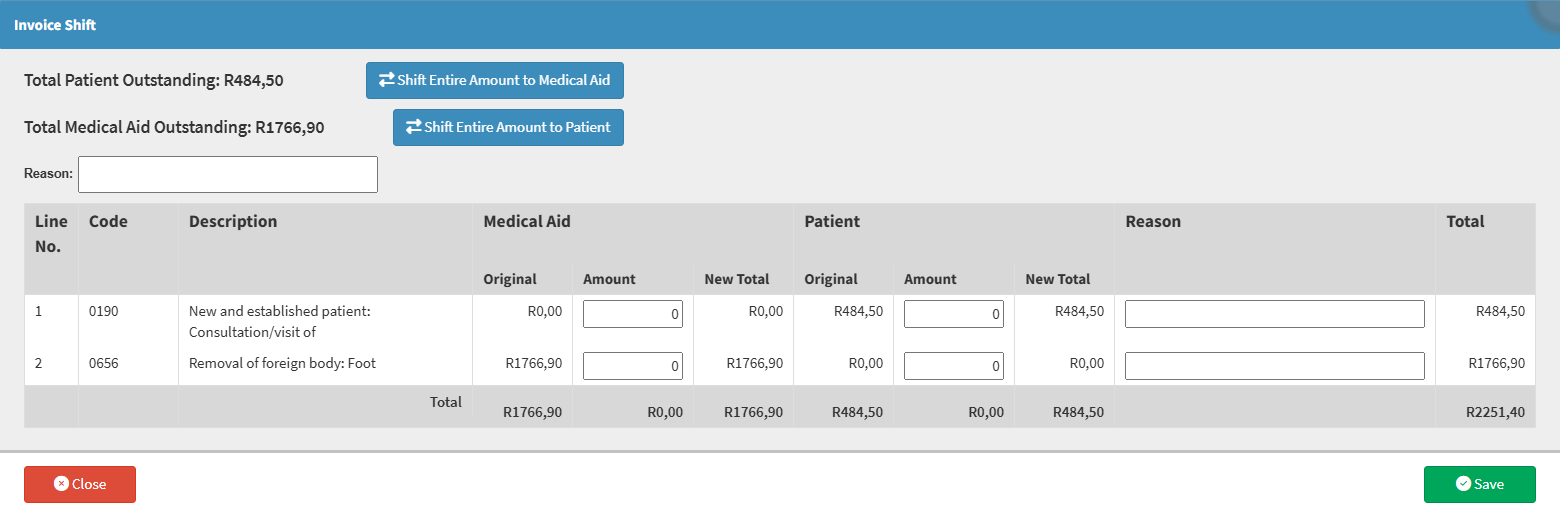Screen dimensions: 1560x515
Task: Click the Reason: label above the table
Action: (49, 173)
